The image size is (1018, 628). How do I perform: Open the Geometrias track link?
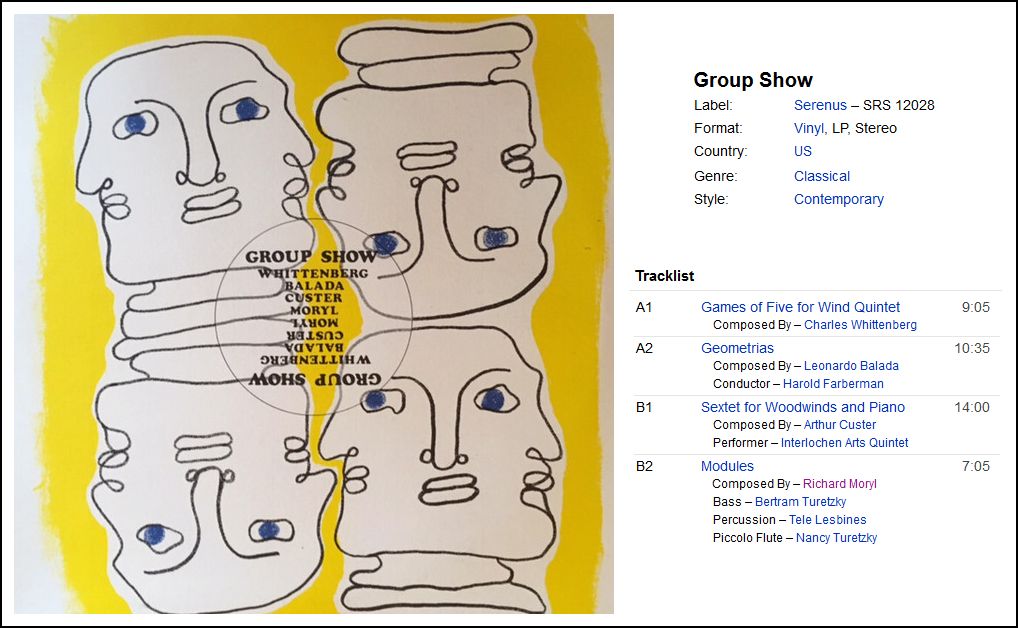tap(737, 348)
